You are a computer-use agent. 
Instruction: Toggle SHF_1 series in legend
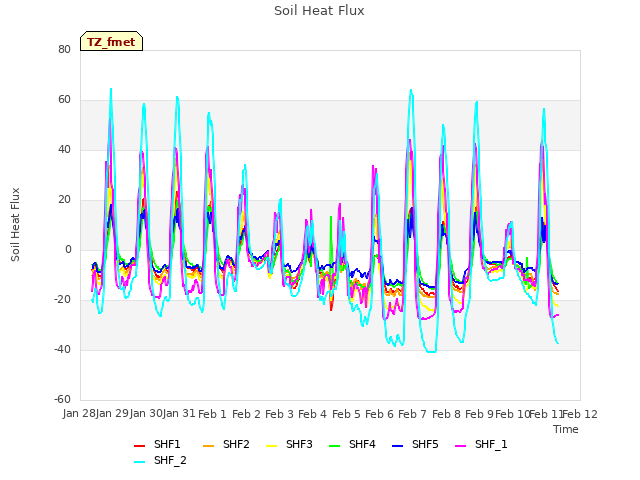[x=481, y=444]
